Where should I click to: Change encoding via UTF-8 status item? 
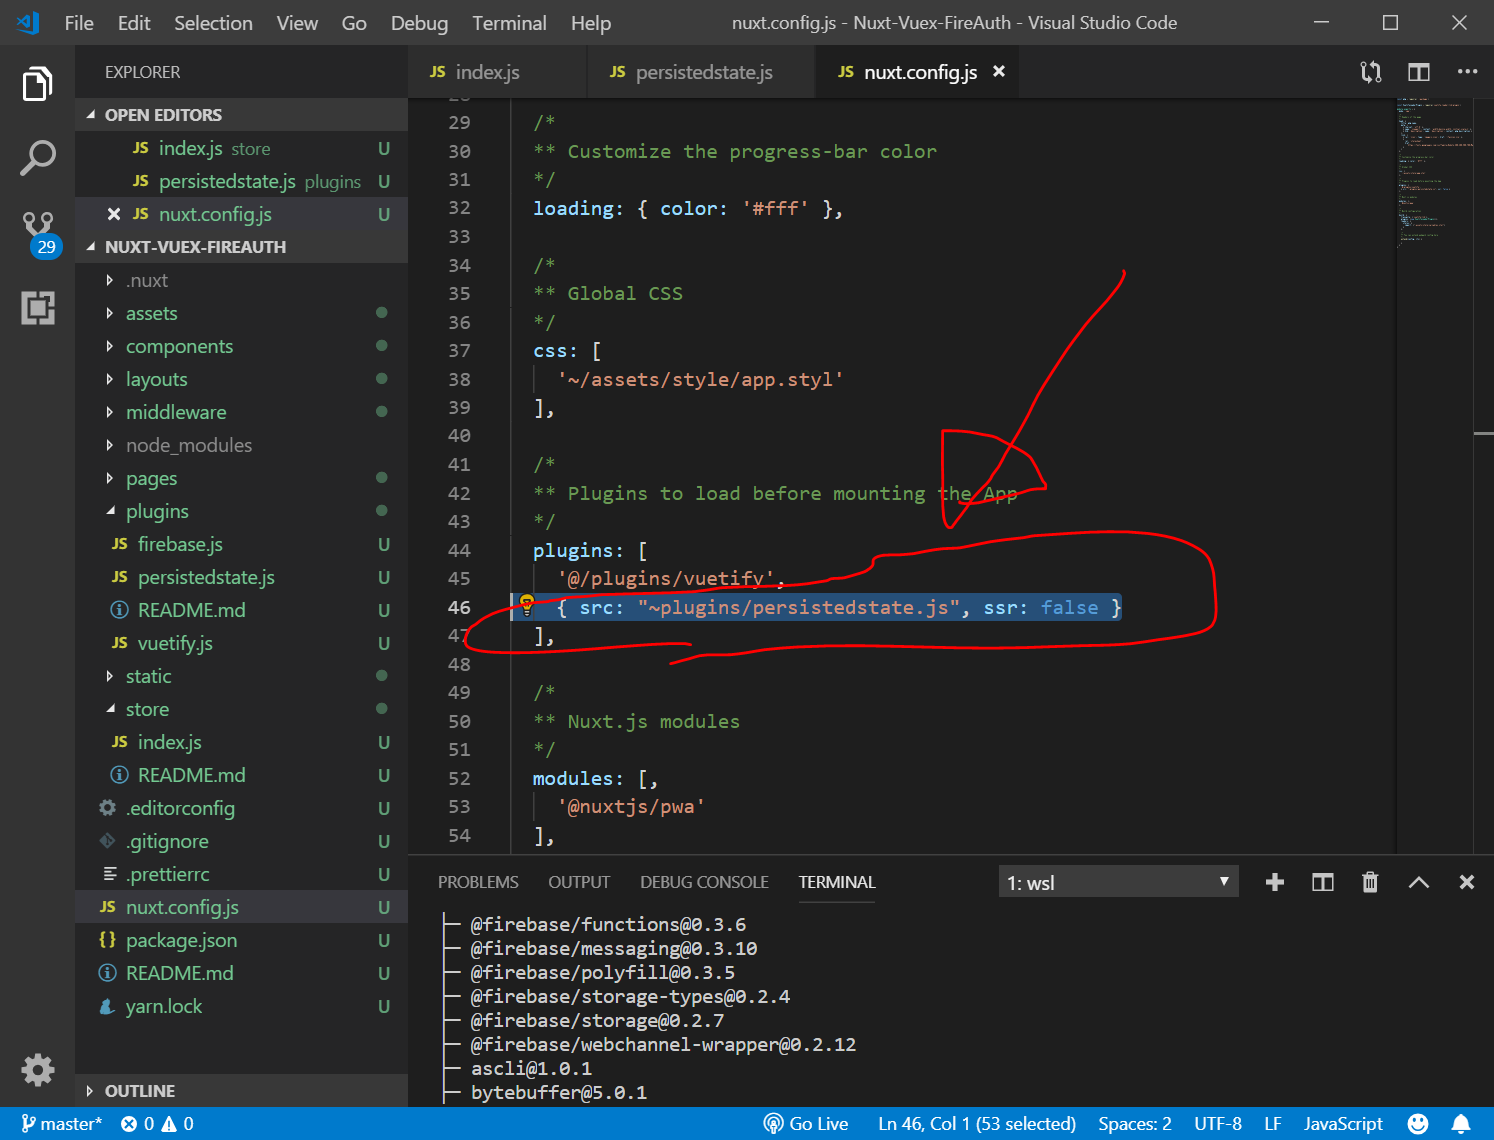coord(1218,1124)
